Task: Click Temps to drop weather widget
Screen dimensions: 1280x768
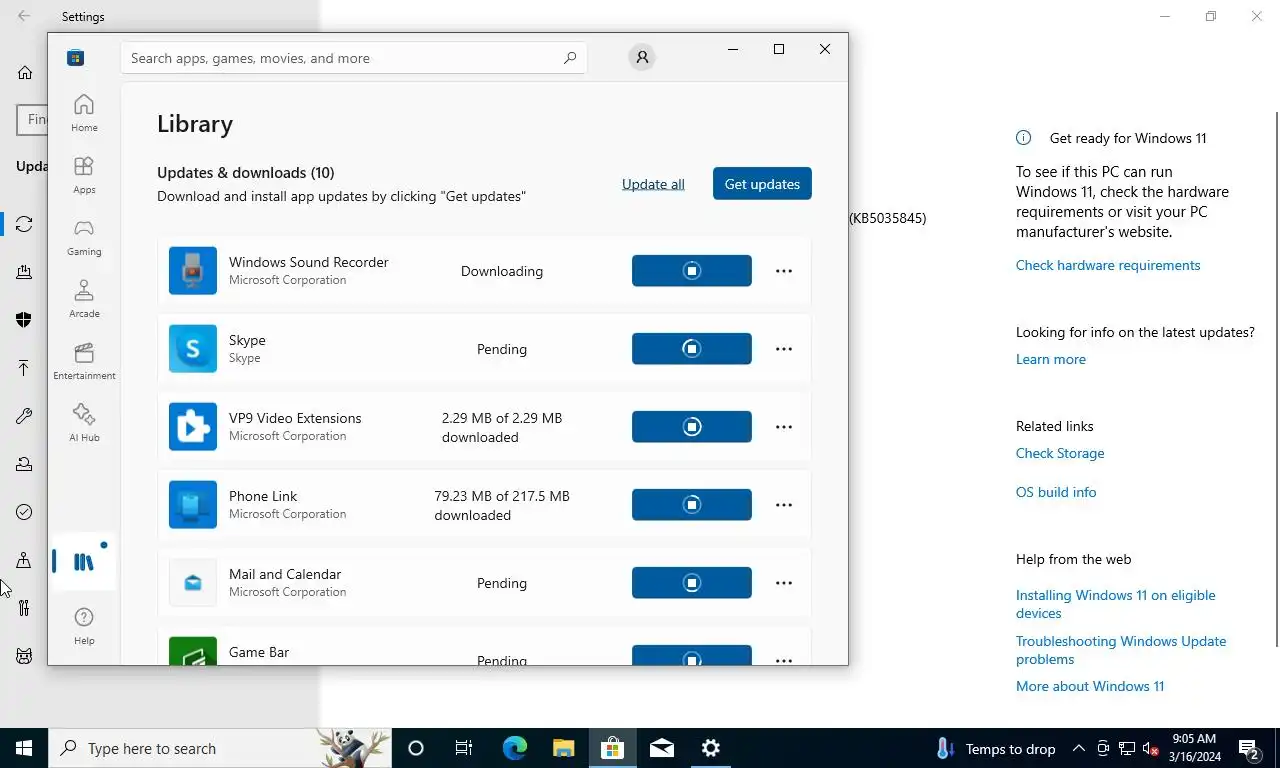Action: pos(996,748)
